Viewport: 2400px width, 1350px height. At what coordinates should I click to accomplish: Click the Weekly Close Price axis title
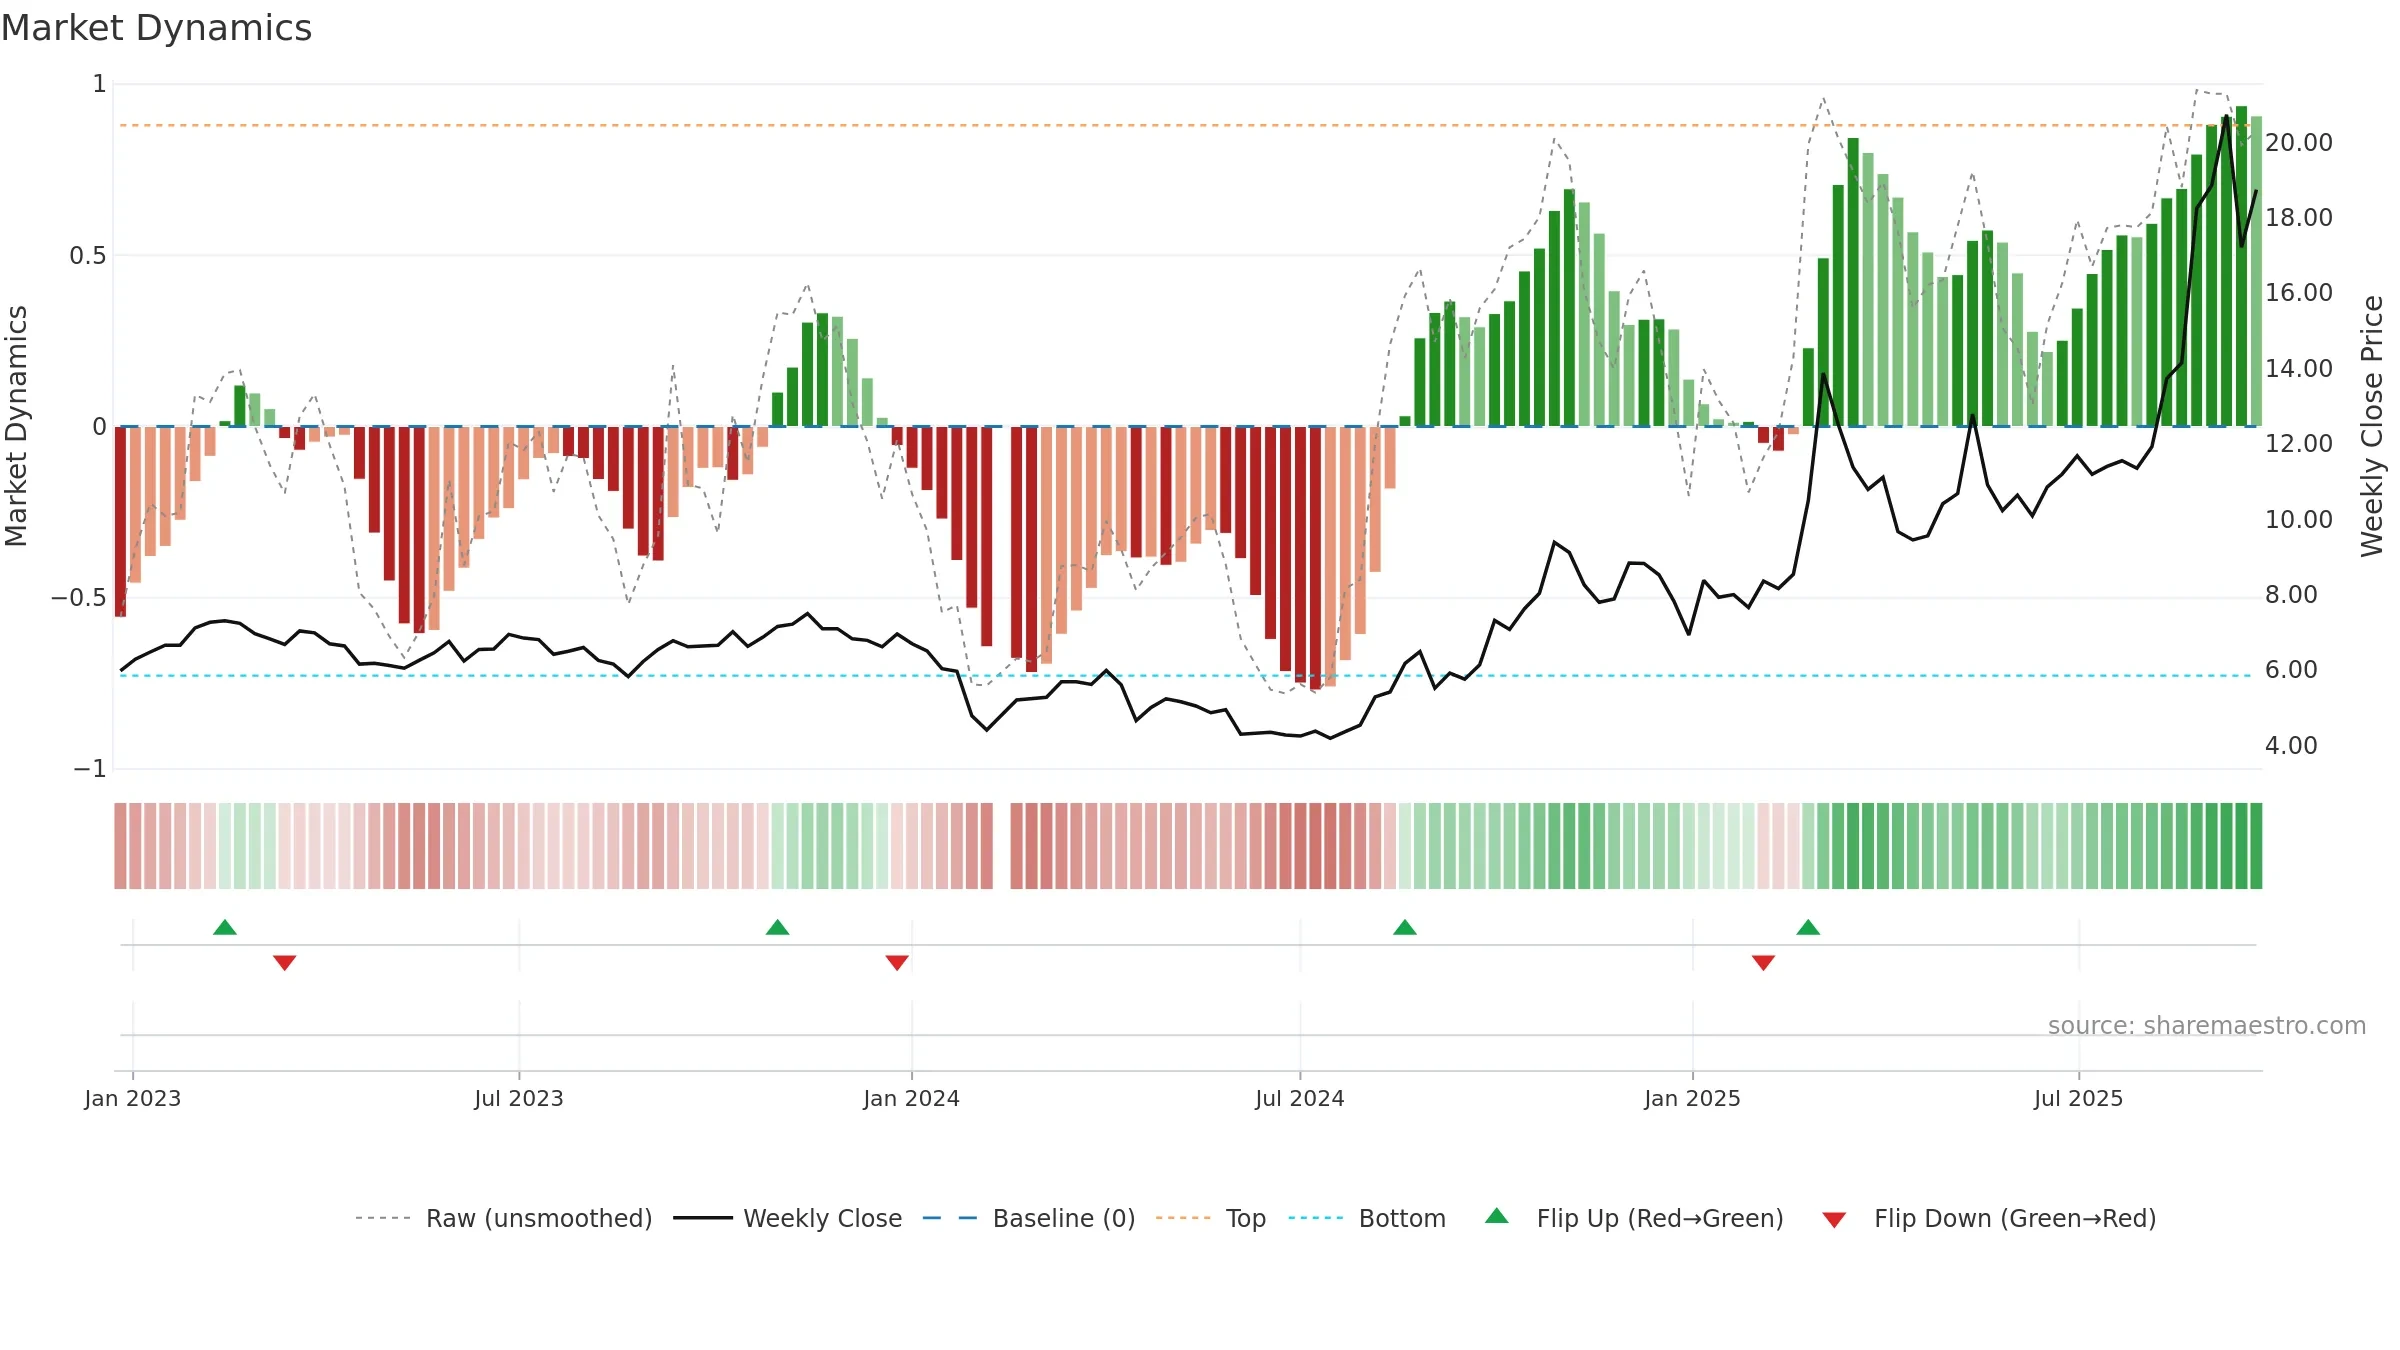(x=2372, y=426)
